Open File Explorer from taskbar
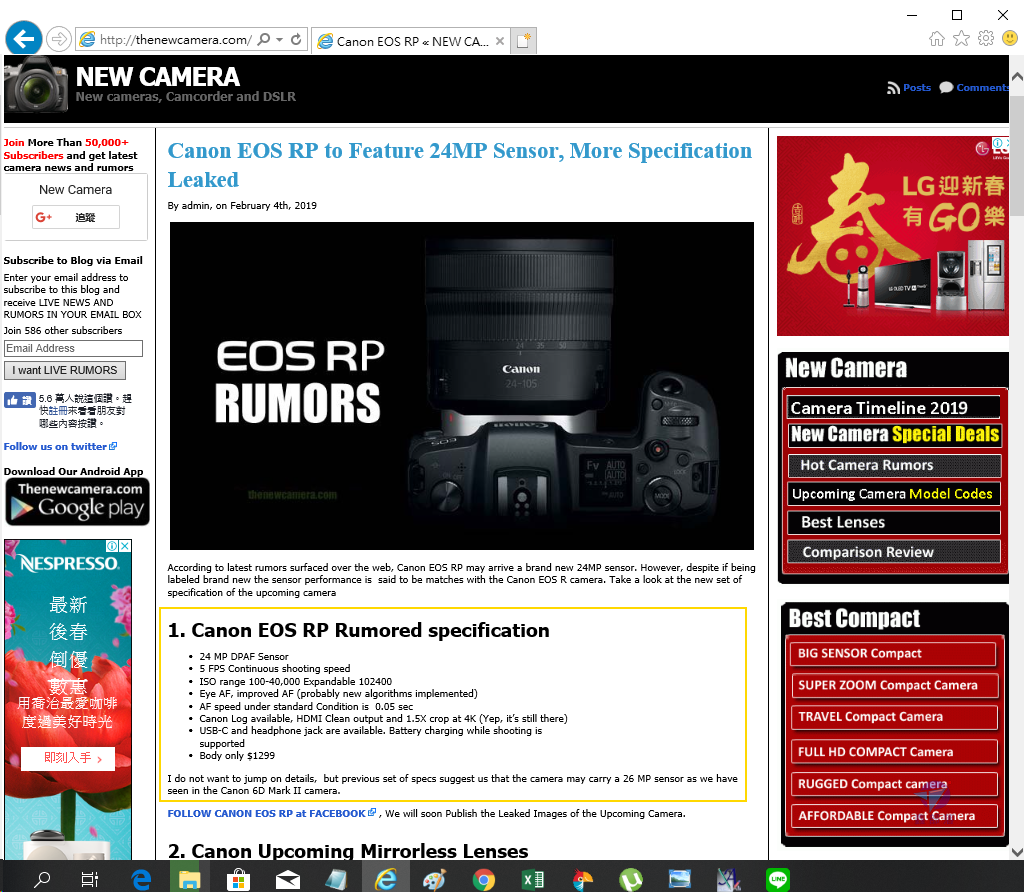 point(189,879)
